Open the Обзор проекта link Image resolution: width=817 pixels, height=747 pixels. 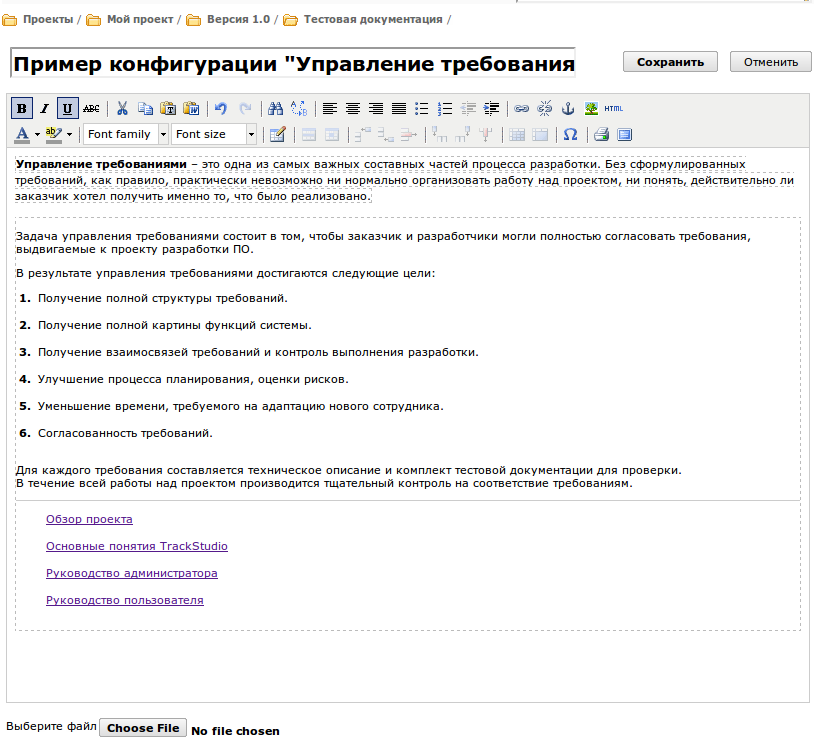coord(89,519)
